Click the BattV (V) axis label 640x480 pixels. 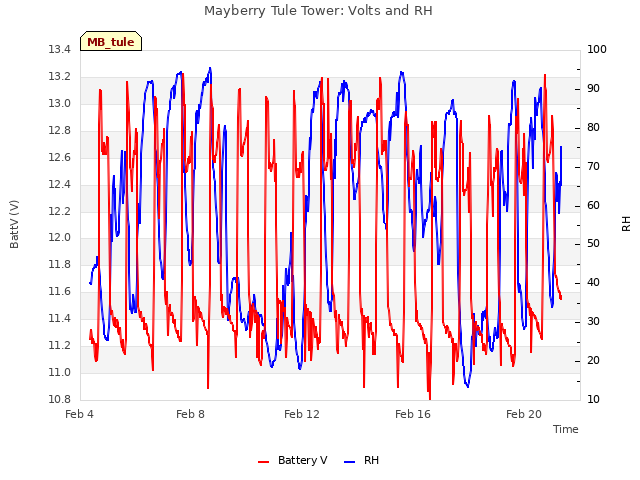click(x=14, y=224)
